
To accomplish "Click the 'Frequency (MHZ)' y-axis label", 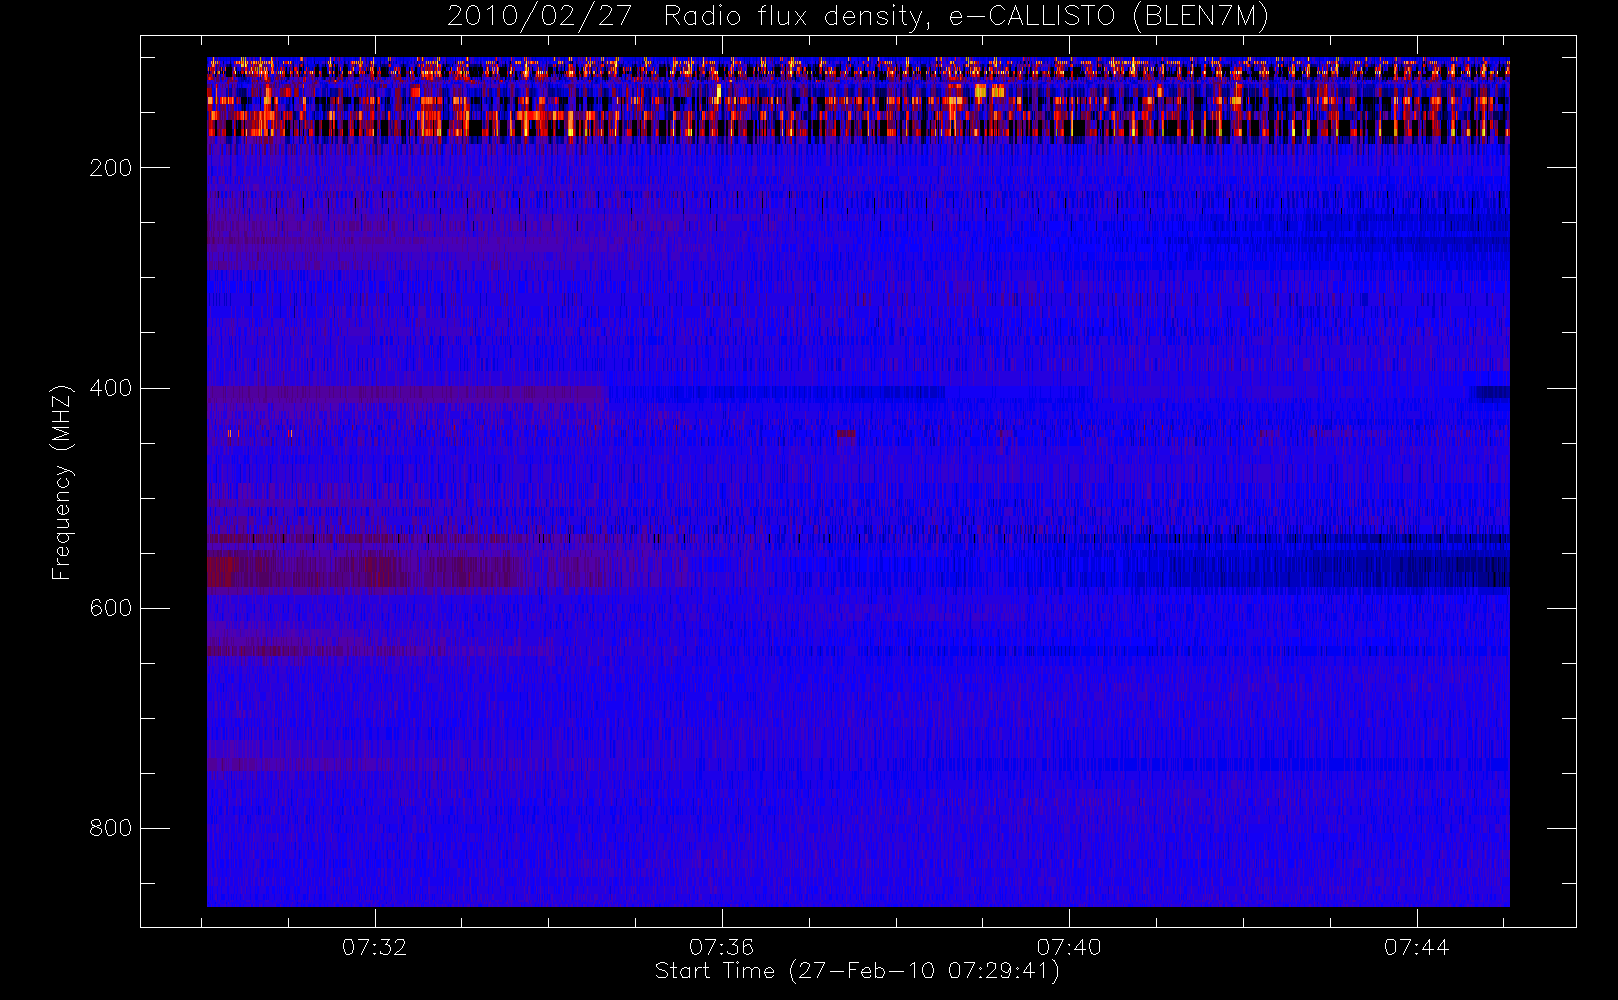I will (62, 482).
